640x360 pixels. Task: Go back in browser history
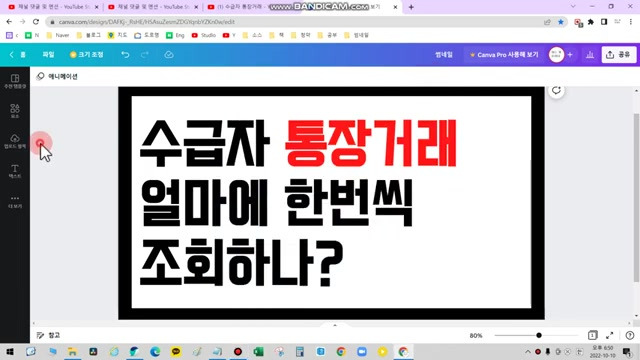click(9, 22)
